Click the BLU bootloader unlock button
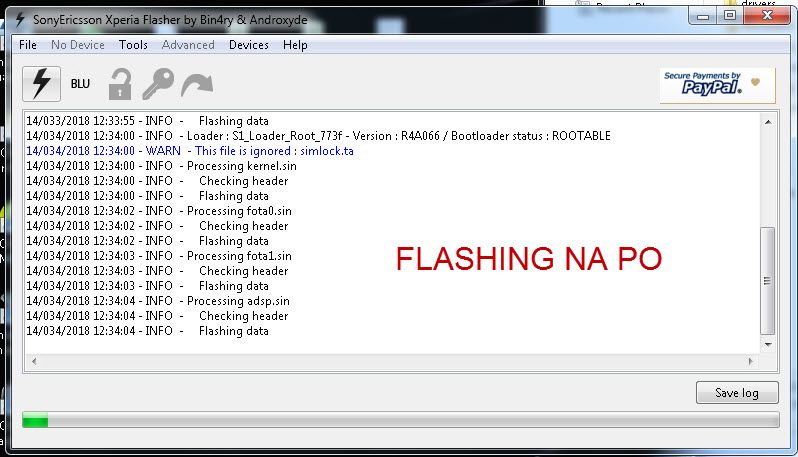 [x=80, y=84]
